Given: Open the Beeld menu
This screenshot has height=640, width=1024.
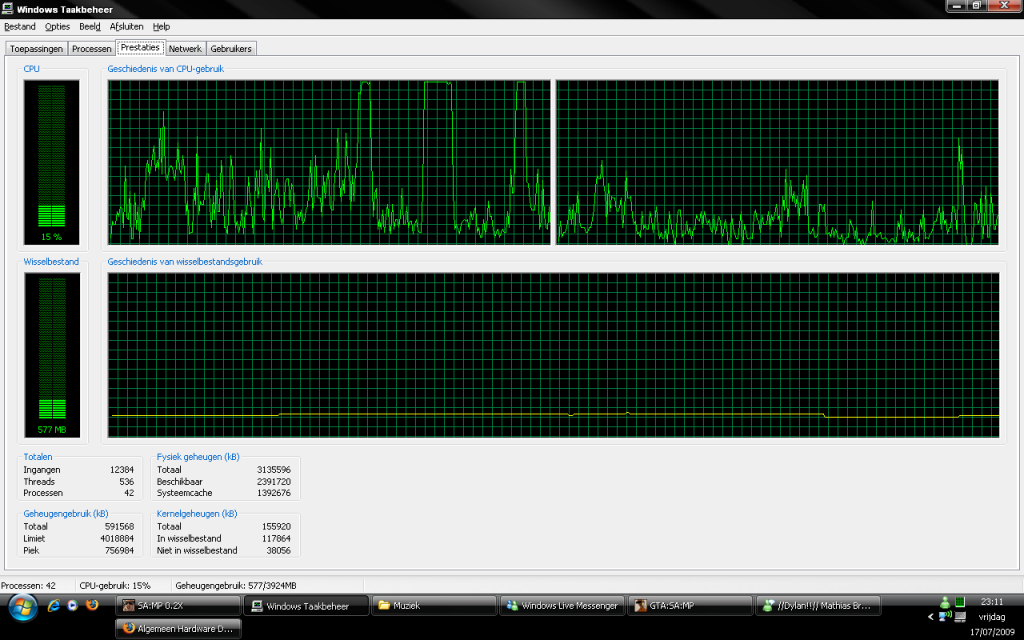Looking at the screenshot, I should (x=89, y=27).
